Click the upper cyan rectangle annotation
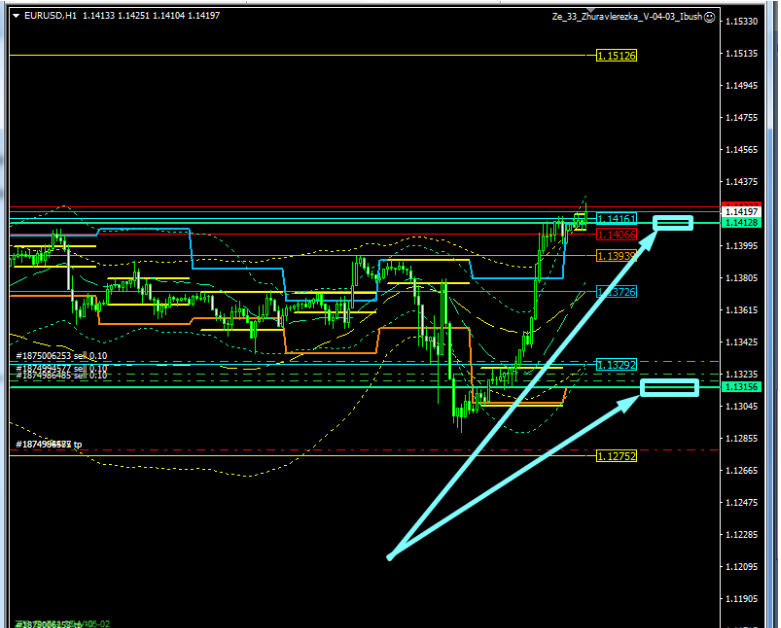Screen dimensions: 781x628 coord(672,222)
